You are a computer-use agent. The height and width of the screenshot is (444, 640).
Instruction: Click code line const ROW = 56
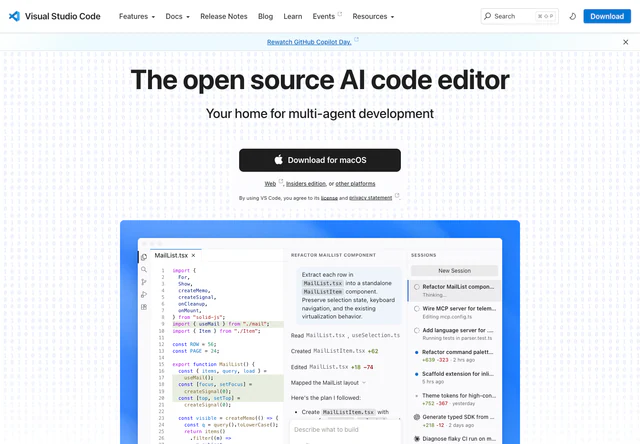[x=194, y=344]
